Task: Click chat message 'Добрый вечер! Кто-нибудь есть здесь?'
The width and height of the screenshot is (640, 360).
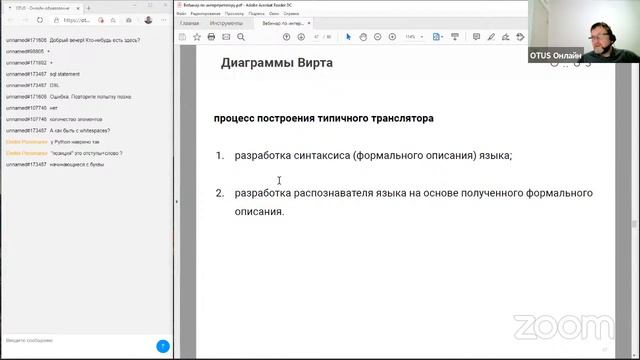Action: [x=95, y=40]
